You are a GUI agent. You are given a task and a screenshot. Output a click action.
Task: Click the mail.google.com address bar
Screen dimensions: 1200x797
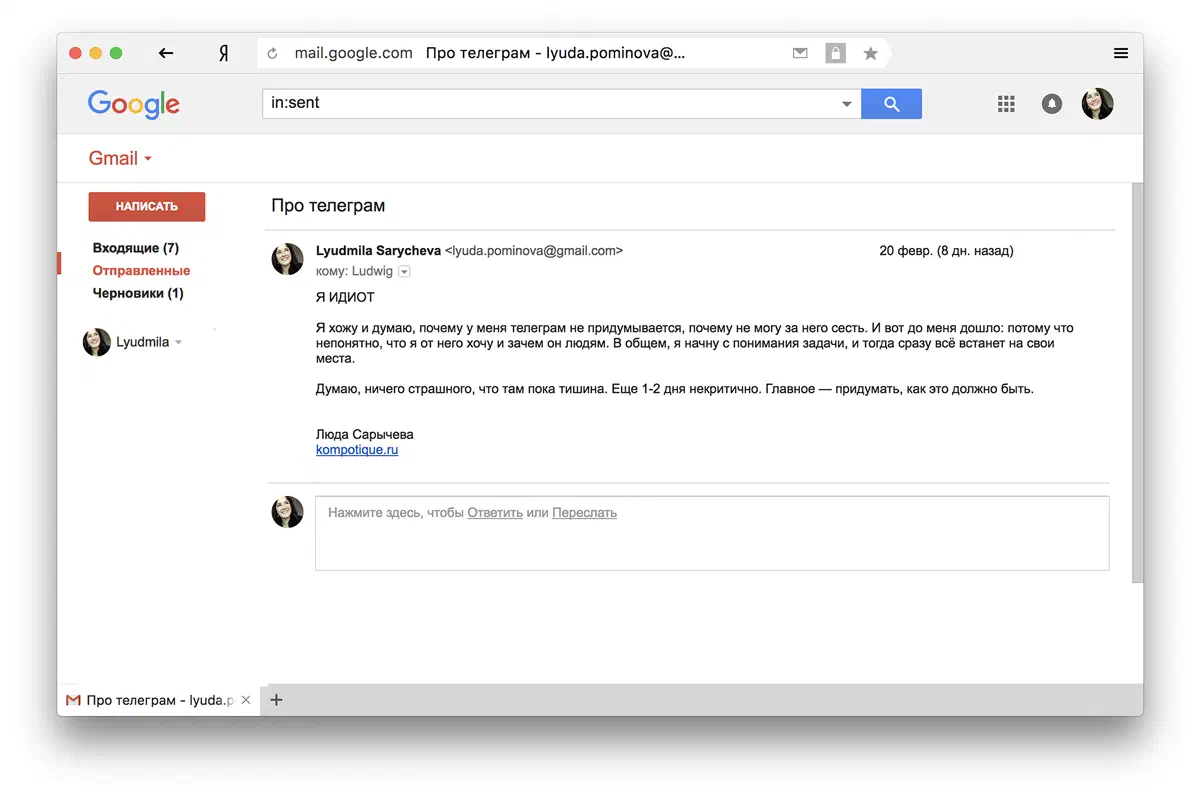tap(355, 53)
